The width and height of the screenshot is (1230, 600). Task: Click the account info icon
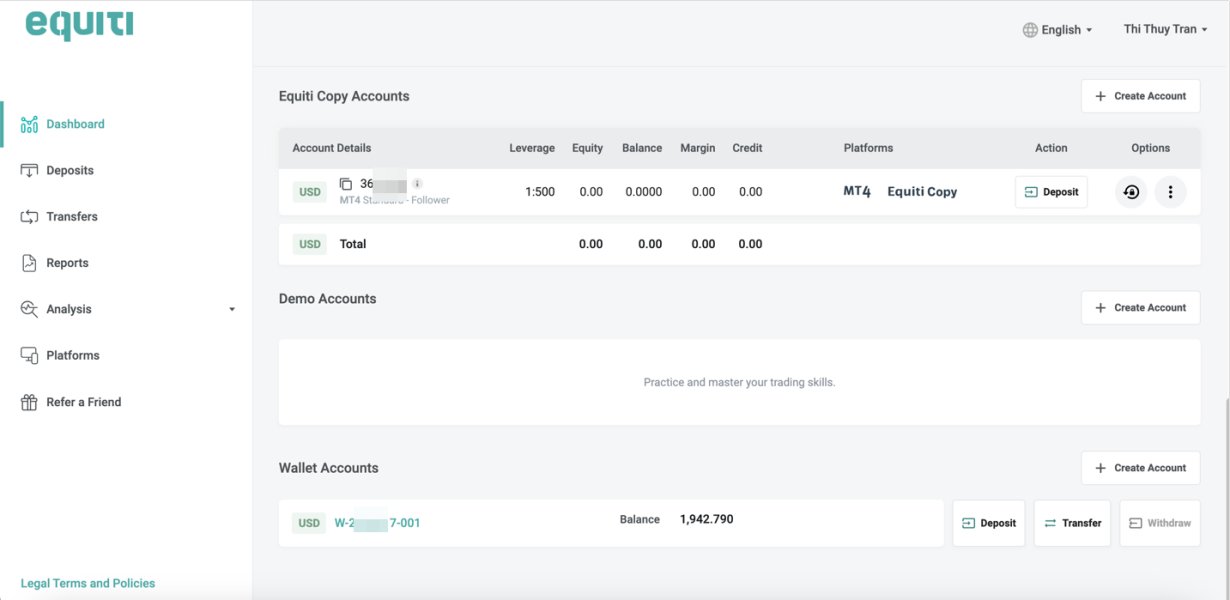417,184
